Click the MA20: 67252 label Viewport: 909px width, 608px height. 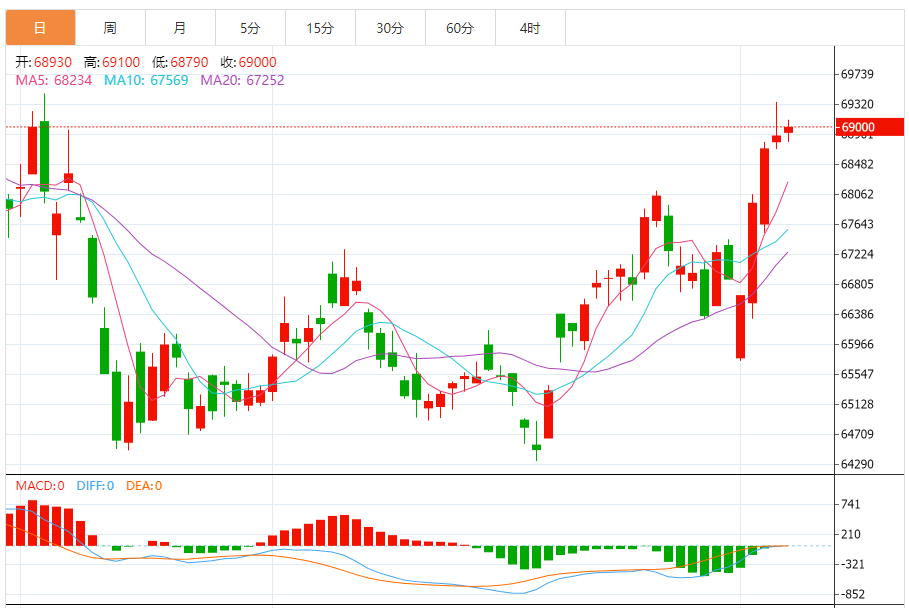click(242, 80)
